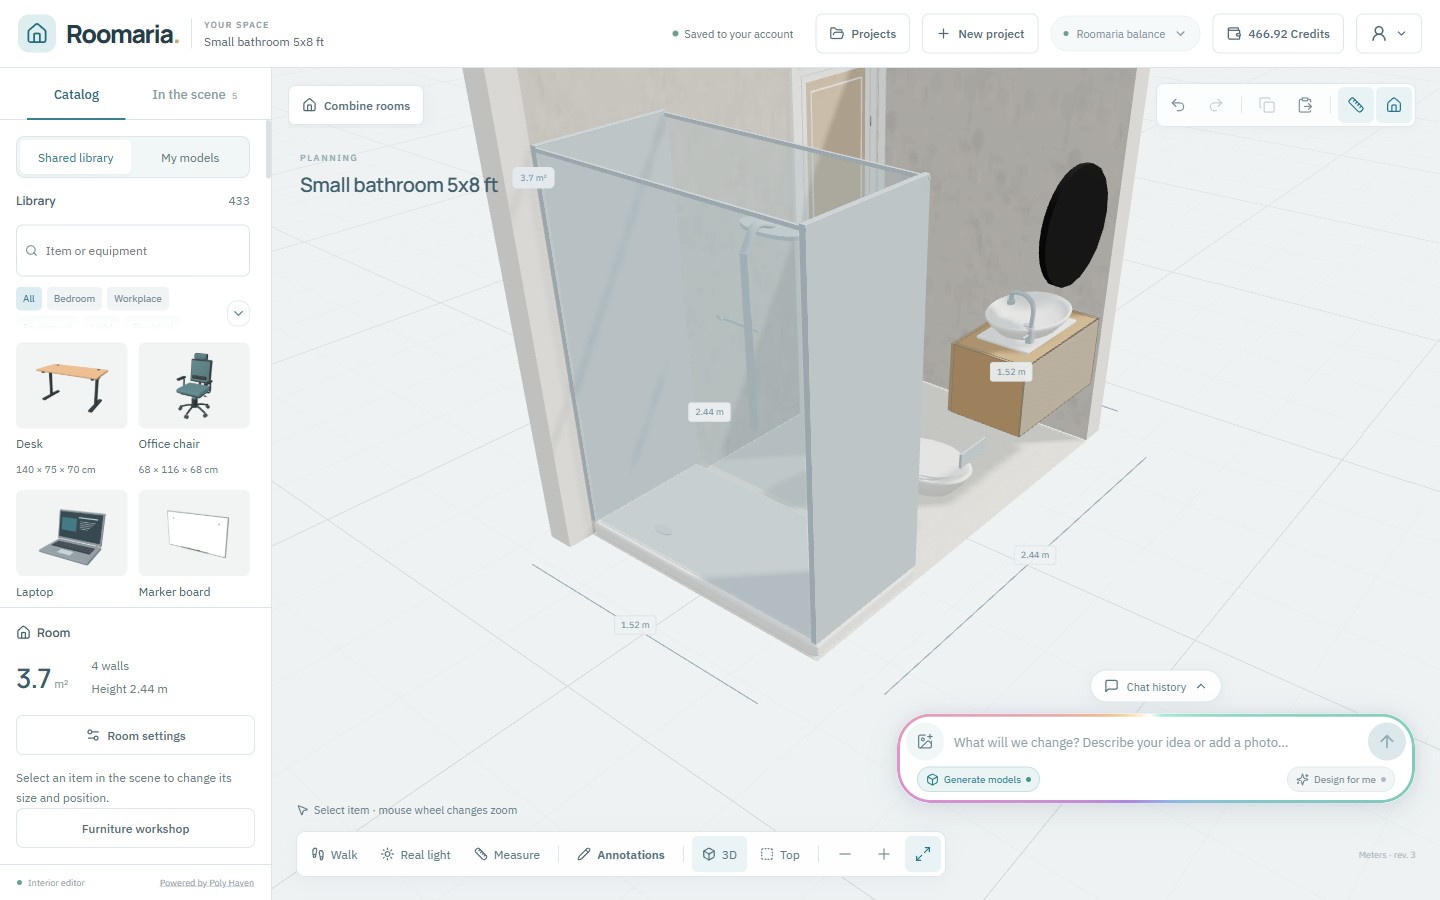
Task: Filter library by Bedroom
Action: point(75,298)
